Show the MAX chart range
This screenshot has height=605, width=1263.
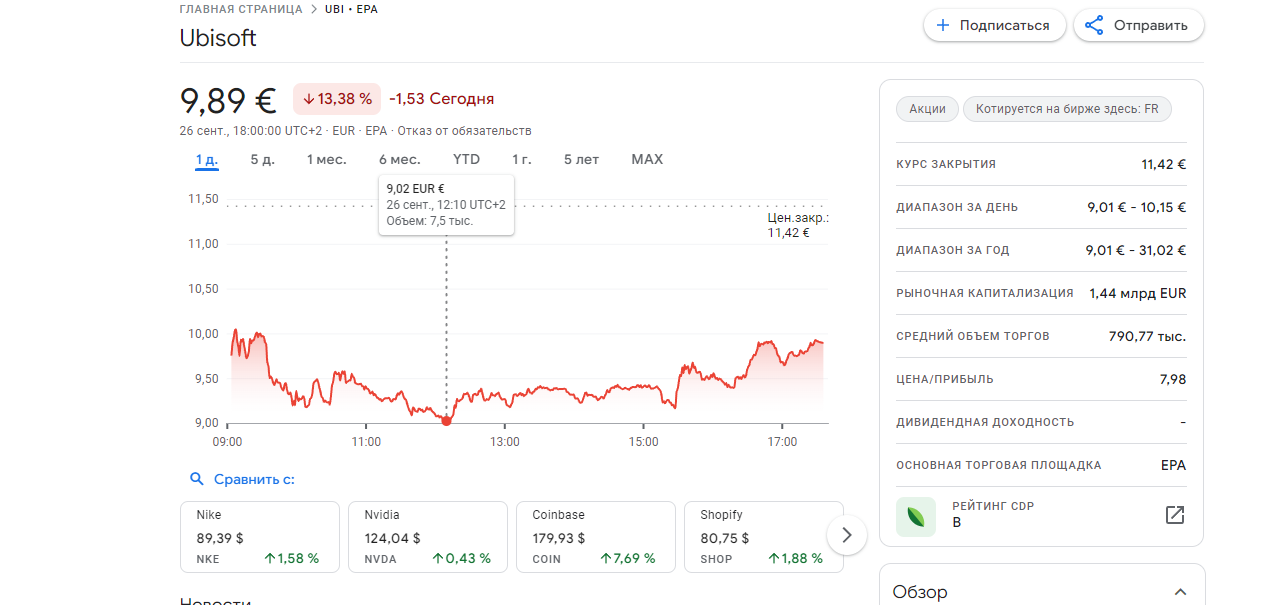coord(647,160)
